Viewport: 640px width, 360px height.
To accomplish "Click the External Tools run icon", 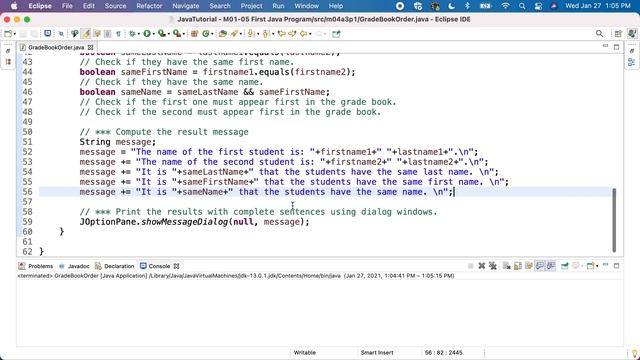I will coord(177,34).
